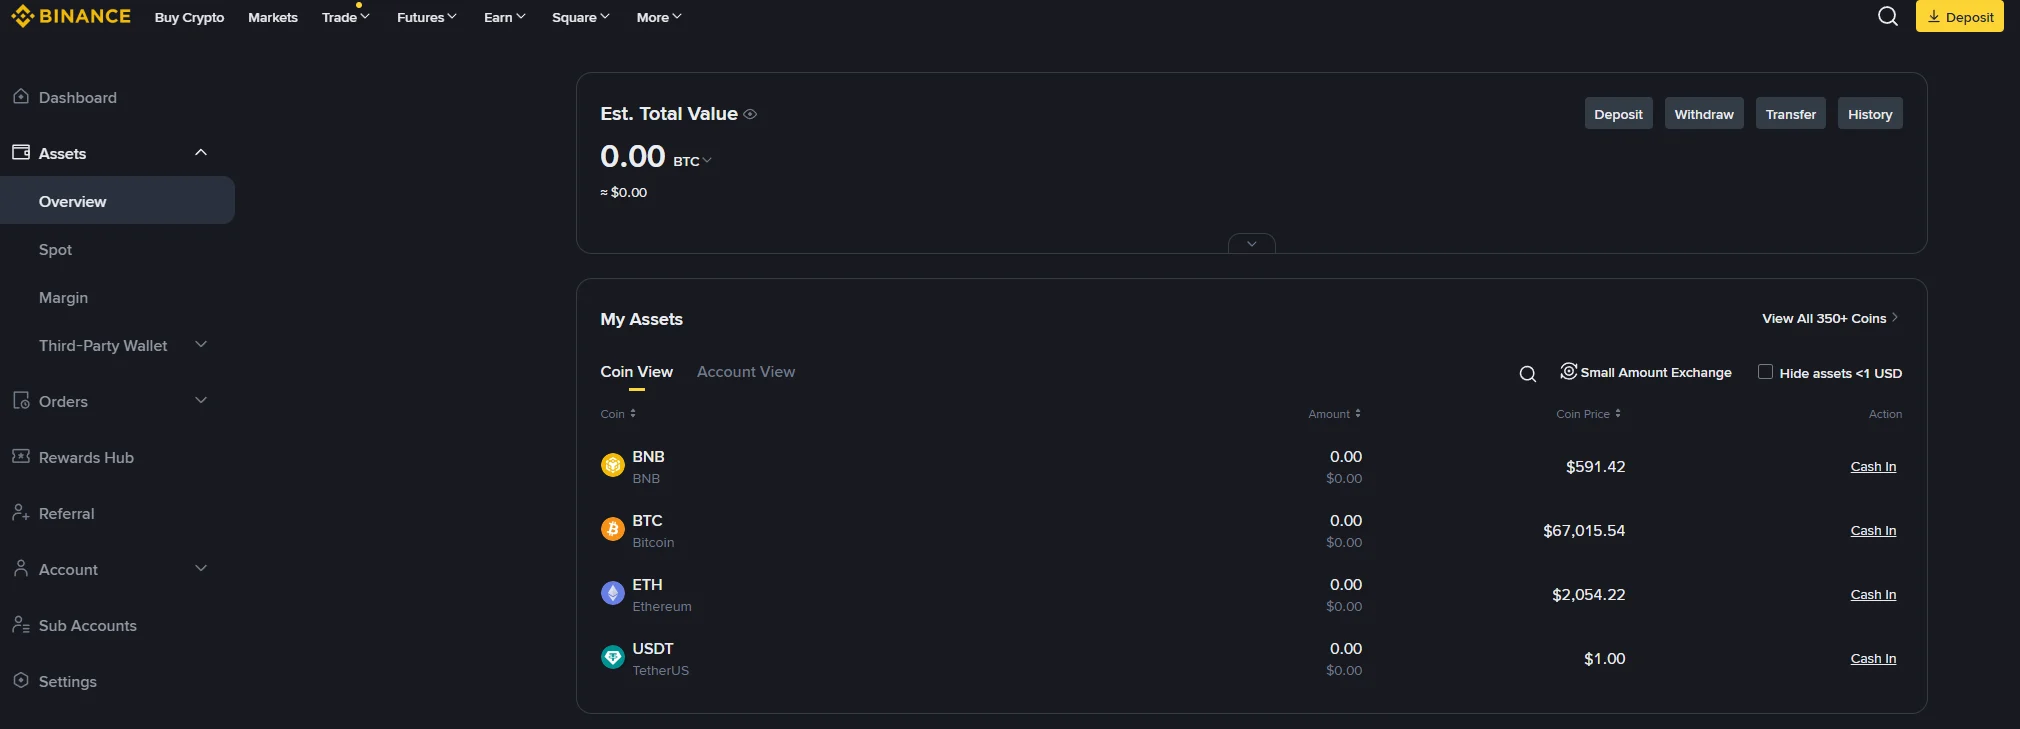Viewport: 2020px width, 729px height.
Task: Click the Ethereum coin icon
Action: pyautogui.click(x=612, y=594)
